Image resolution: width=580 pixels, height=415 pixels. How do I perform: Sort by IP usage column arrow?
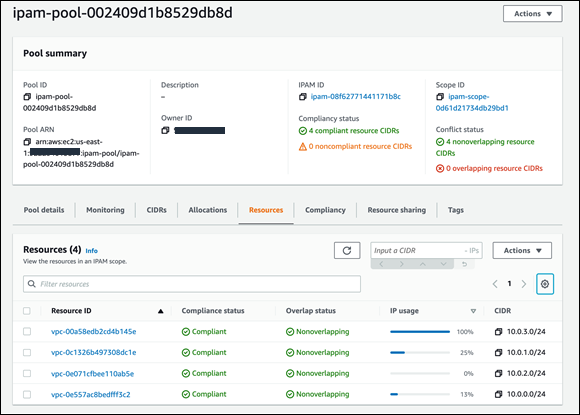(x=473, y=311)
